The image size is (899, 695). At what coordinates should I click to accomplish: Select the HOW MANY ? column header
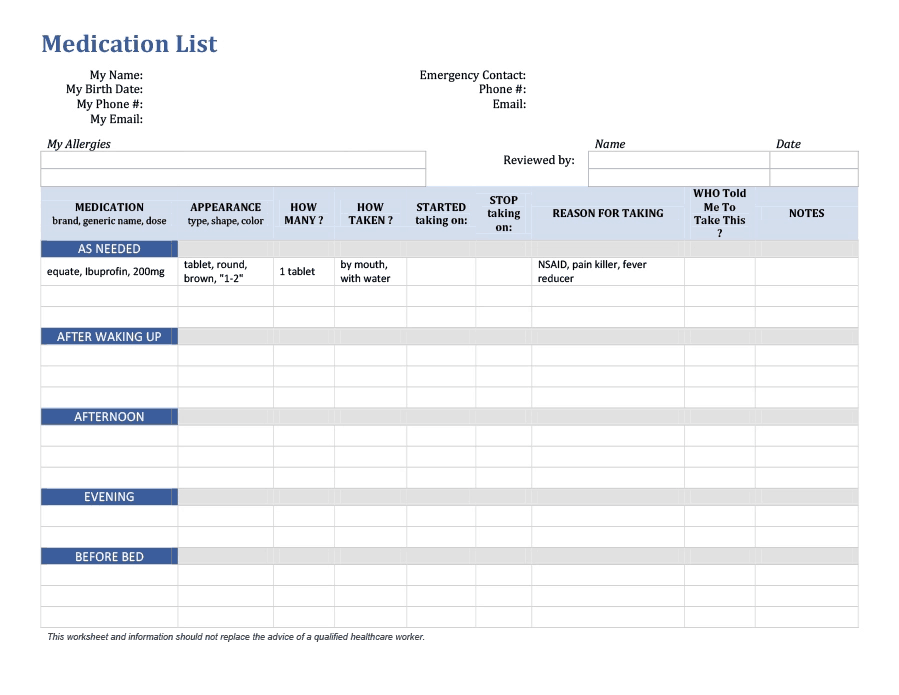pyautogui.click(x=304, y=213)
